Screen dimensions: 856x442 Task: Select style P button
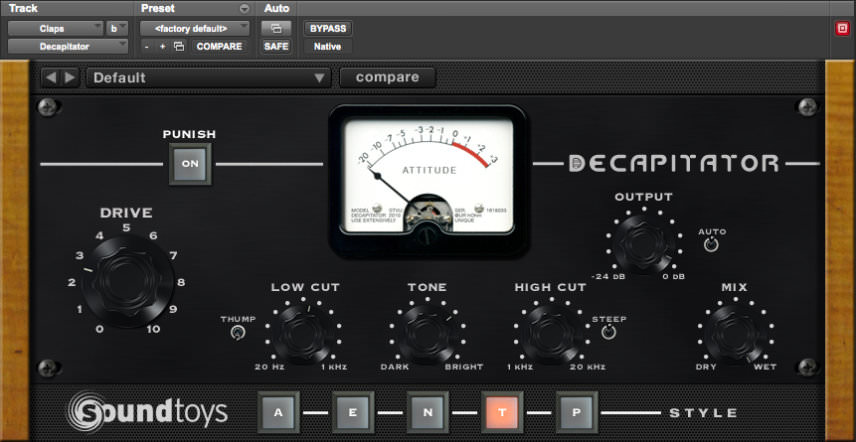click(x=576, y=412)
